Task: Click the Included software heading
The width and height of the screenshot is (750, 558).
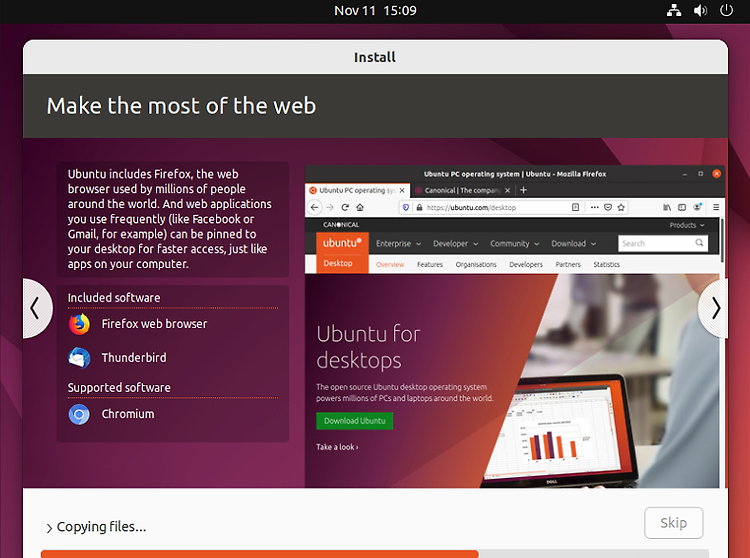Action: [x=114, y=297]
